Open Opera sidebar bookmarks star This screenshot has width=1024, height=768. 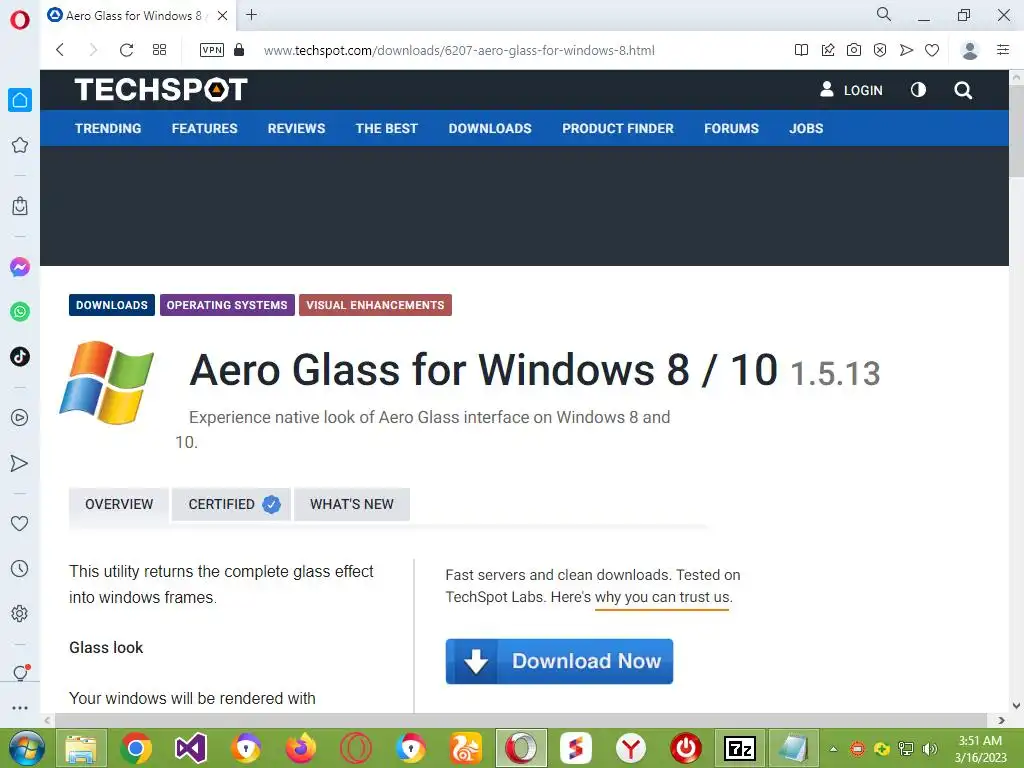[x=20, y=145]
